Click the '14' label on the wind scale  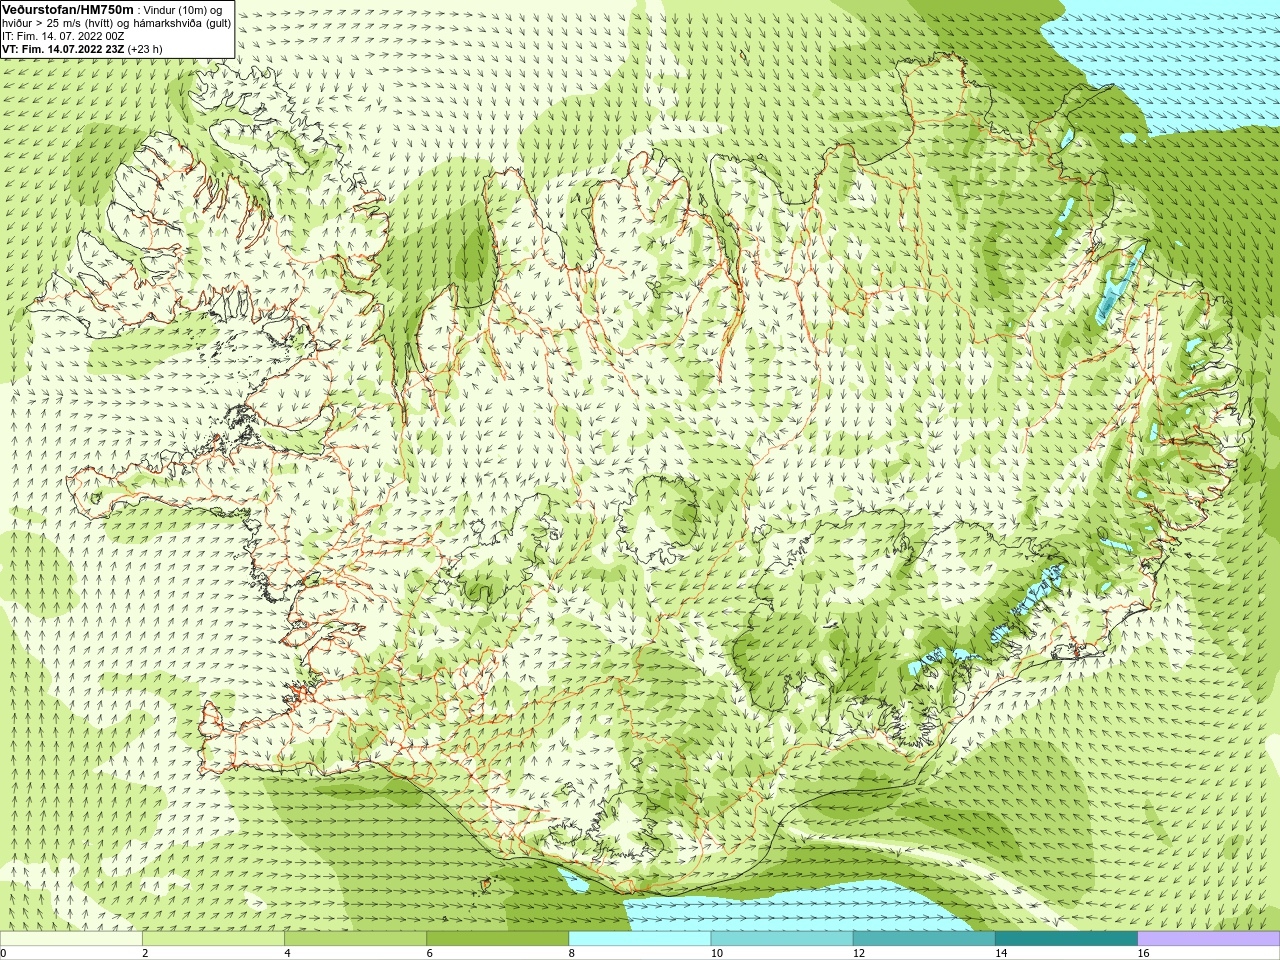tap(1001, 953)
